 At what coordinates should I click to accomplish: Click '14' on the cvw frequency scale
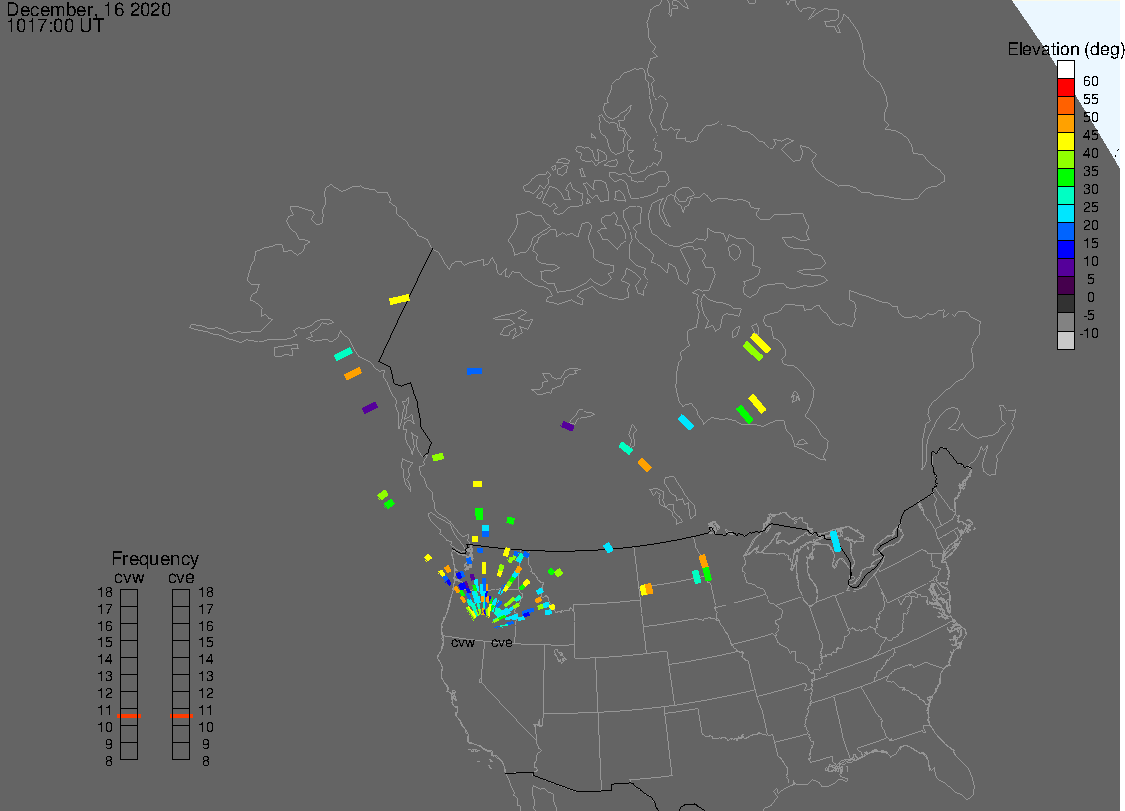click(x=105, y=659)
